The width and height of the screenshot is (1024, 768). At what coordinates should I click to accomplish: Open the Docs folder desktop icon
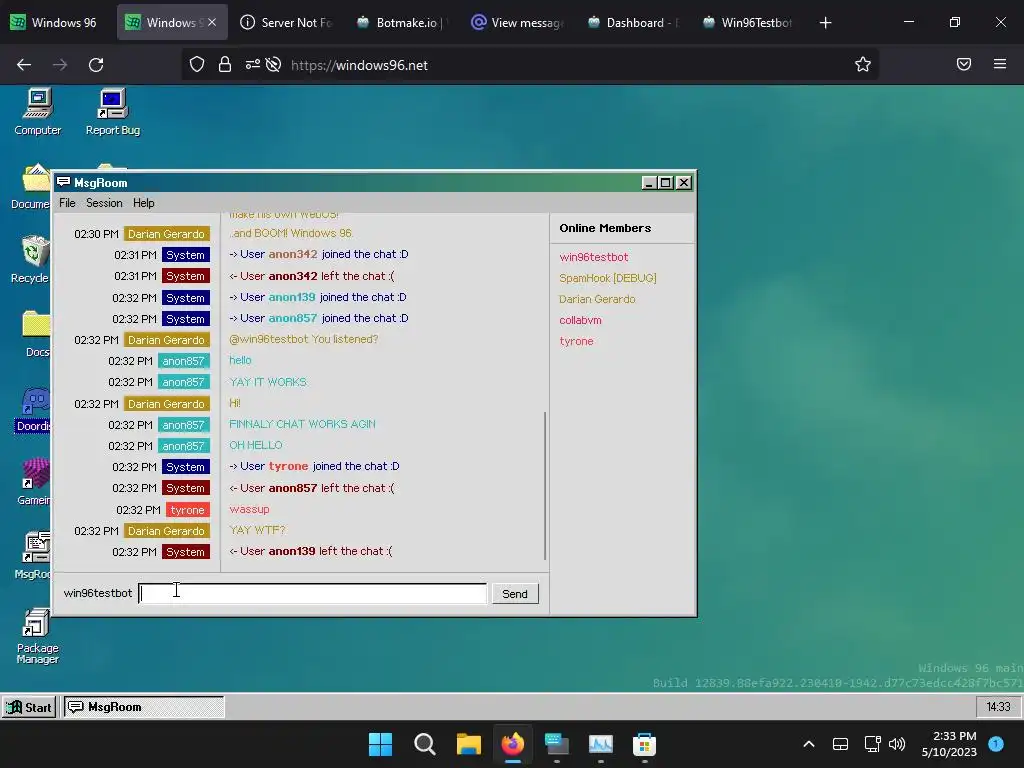(x=35, y=333)
